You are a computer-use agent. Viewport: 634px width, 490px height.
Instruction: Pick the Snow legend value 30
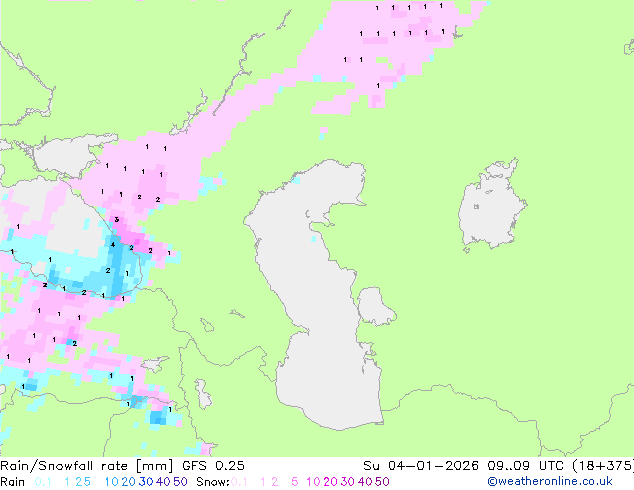[348, 482]
